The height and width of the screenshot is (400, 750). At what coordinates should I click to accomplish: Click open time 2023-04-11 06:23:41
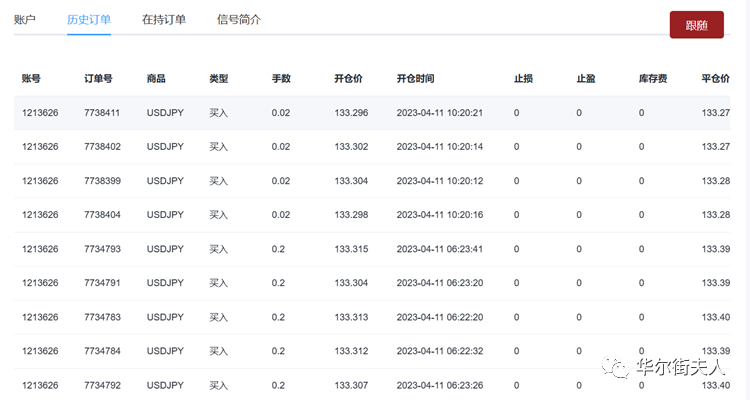440,249
